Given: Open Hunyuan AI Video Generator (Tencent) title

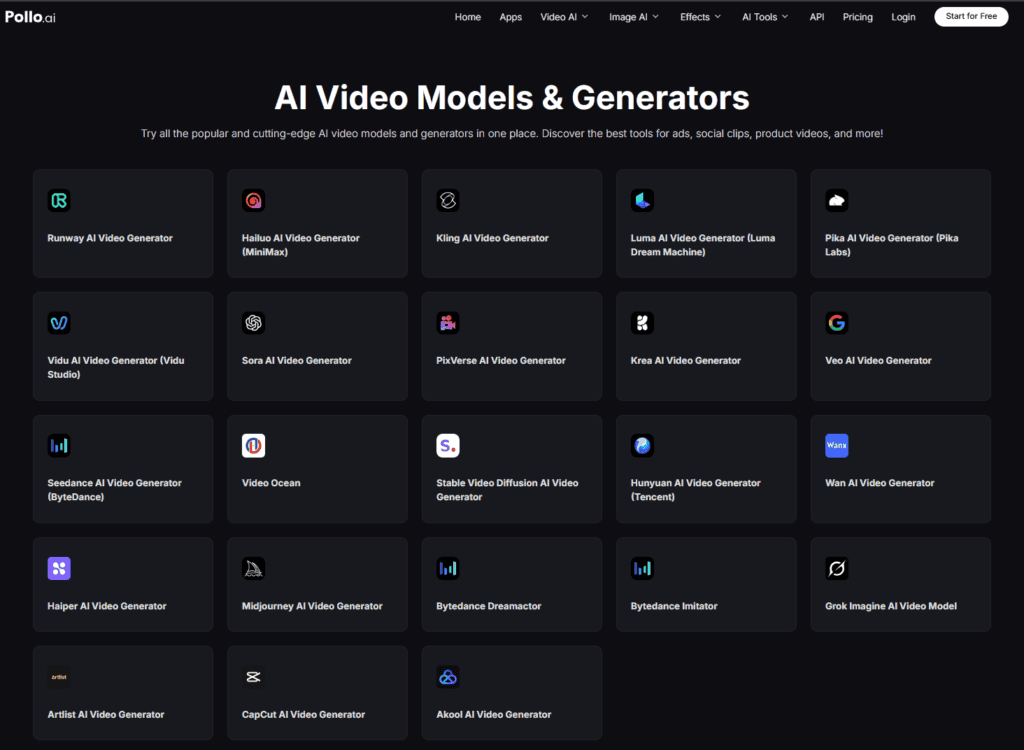Looking at the screenshot, I should [696, 490].
